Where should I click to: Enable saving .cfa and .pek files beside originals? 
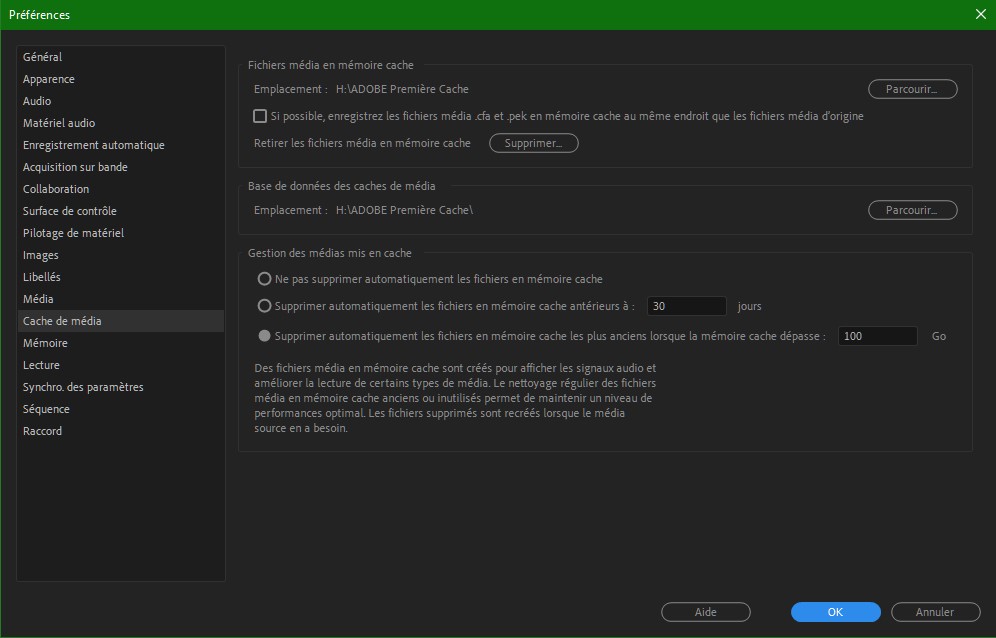(x=260, y=116)
